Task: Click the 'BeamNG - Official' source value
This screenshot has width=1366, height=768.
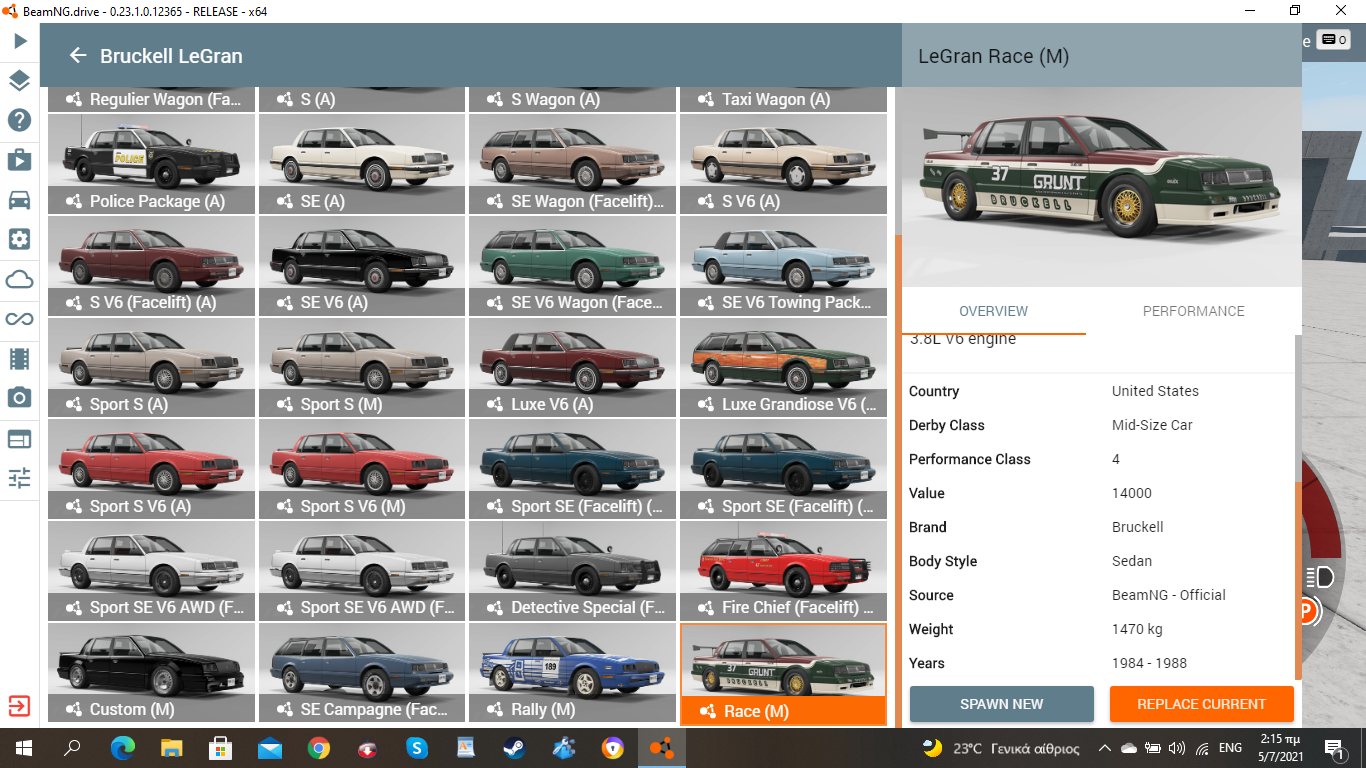Action: (x=1169, y=595)
